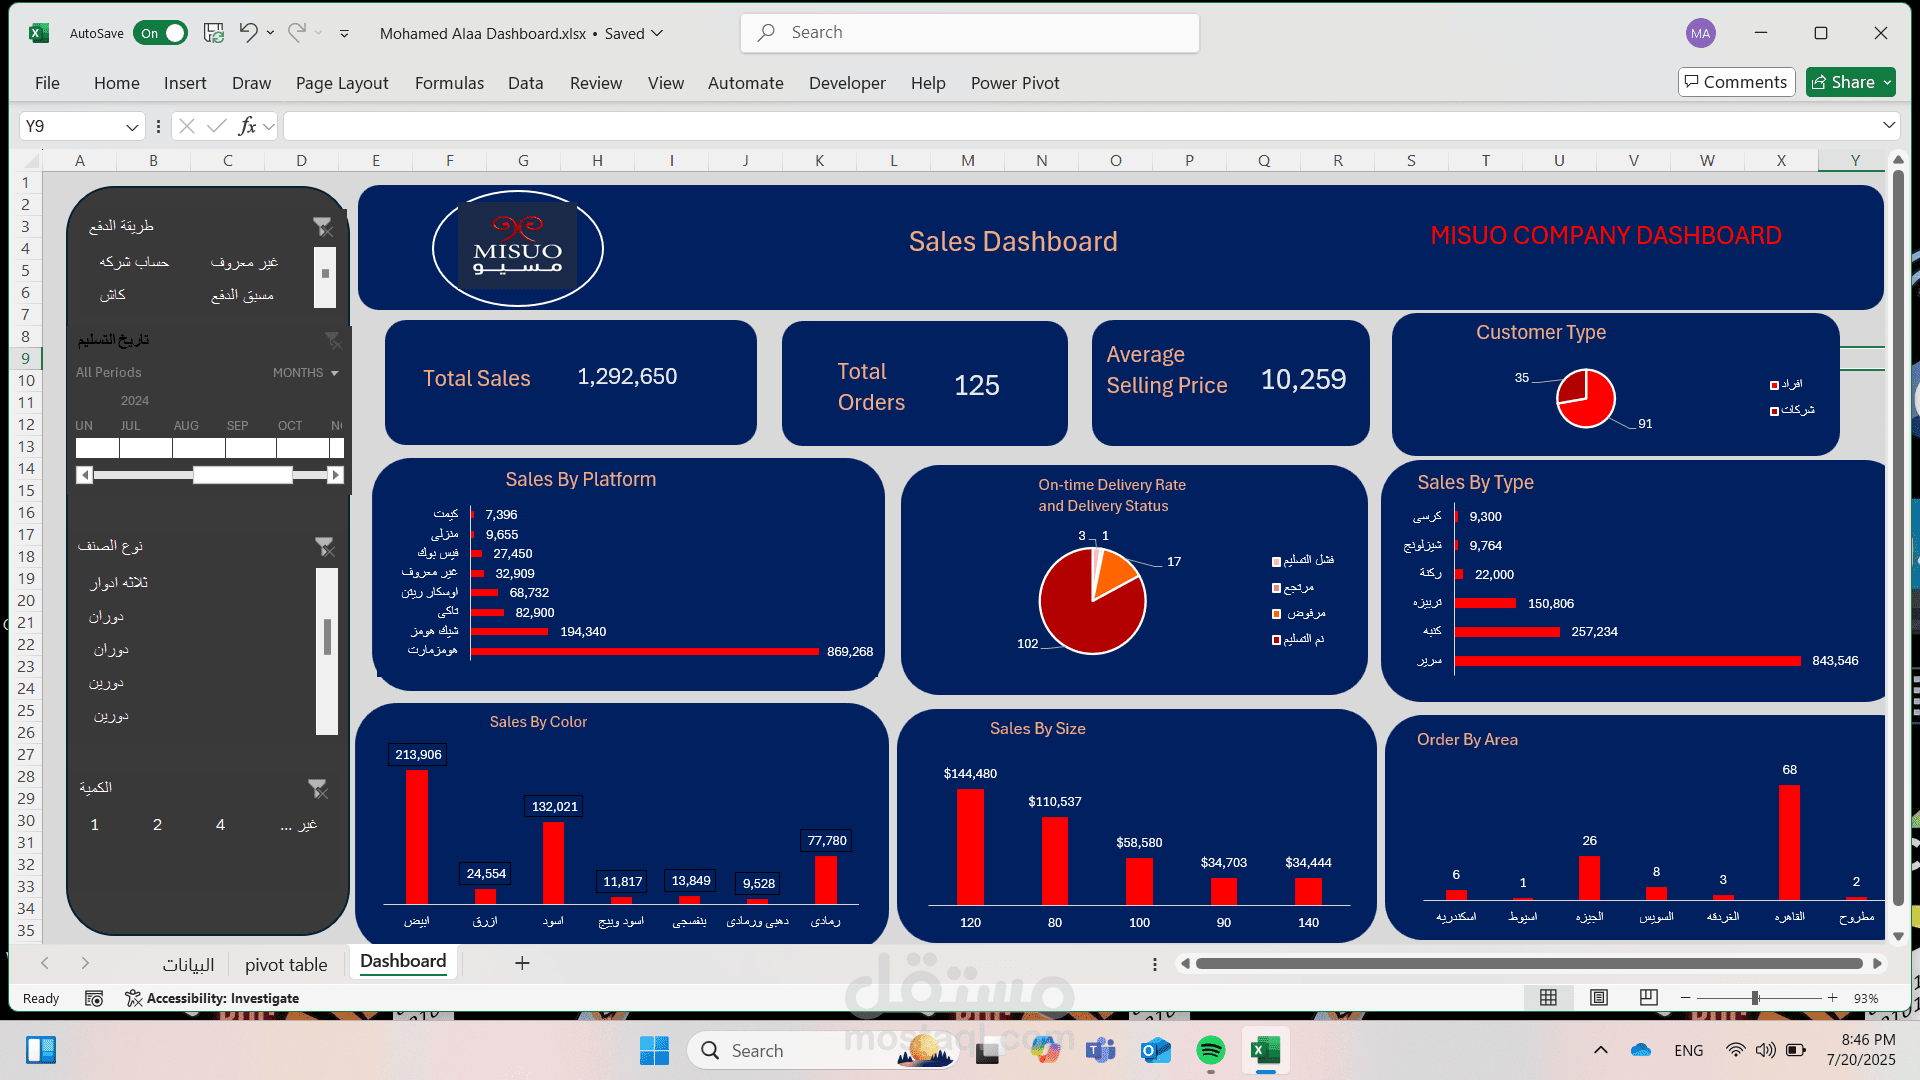Select the كاش payment slicer option
1920x1080 pixels.
coord(113,295)
